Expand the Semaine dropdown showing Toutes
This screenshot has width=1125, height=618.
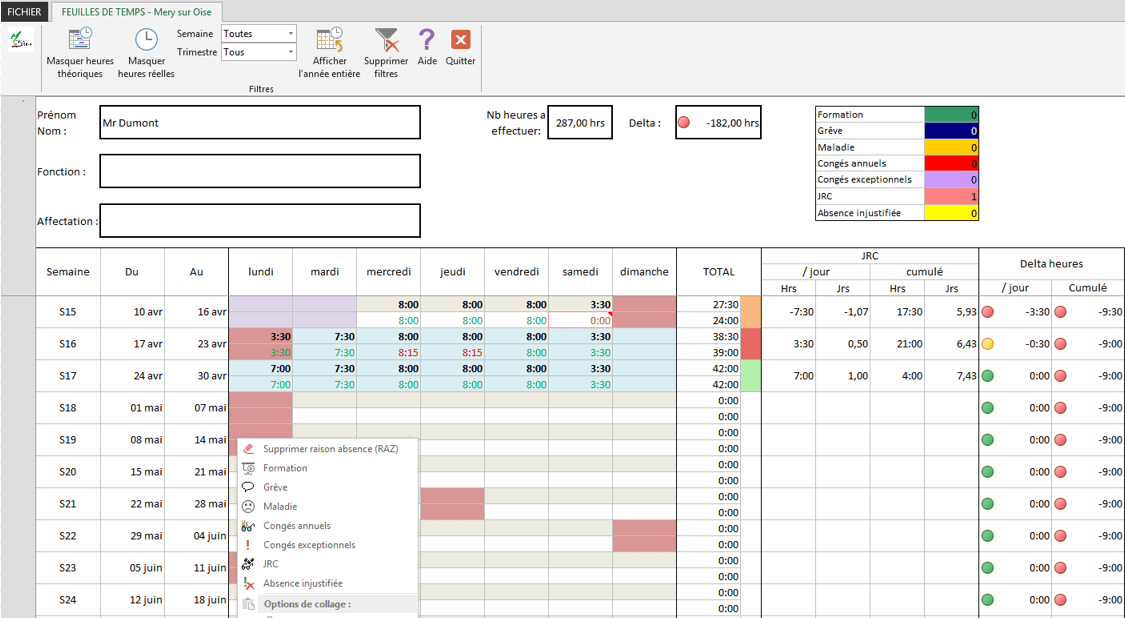click(x=258, y=34)
